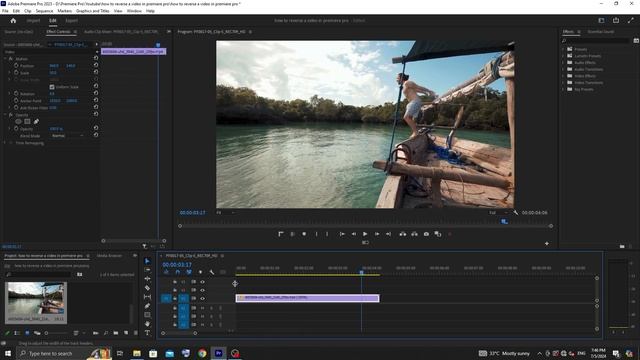640x360 pixels.
Task: Select purple clip on V1 timeline
Action: point(307,298)
